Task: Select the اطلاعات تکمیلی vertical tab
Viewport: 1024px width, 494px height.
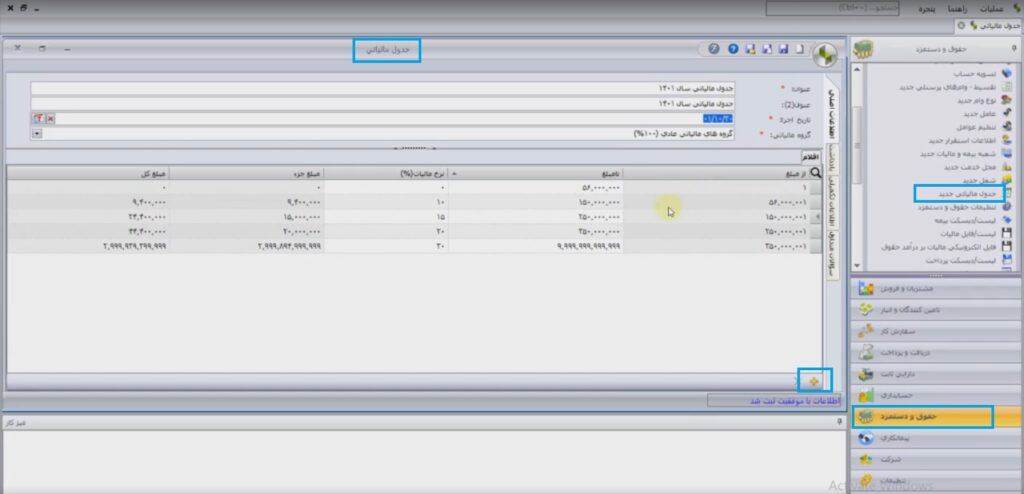Action: pyautogui.click(x=833, y=202)
